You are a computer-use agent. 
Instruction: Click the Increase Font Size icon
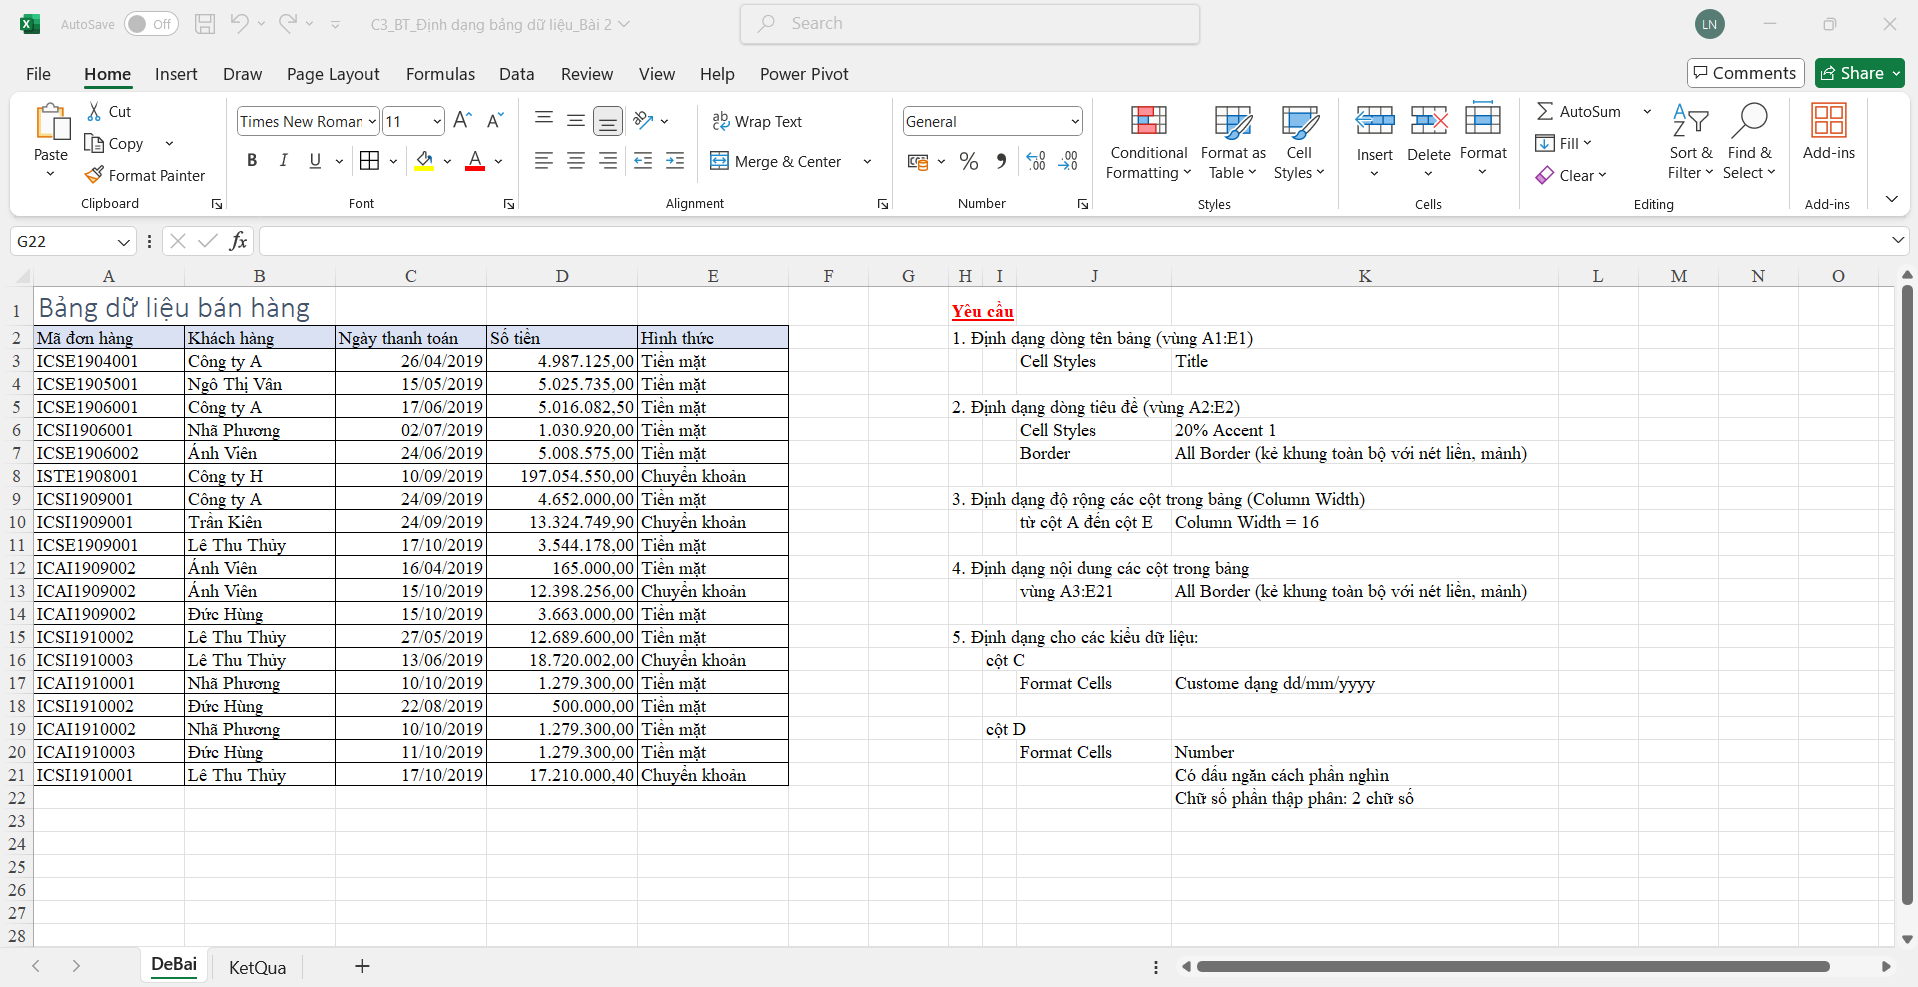462,121
